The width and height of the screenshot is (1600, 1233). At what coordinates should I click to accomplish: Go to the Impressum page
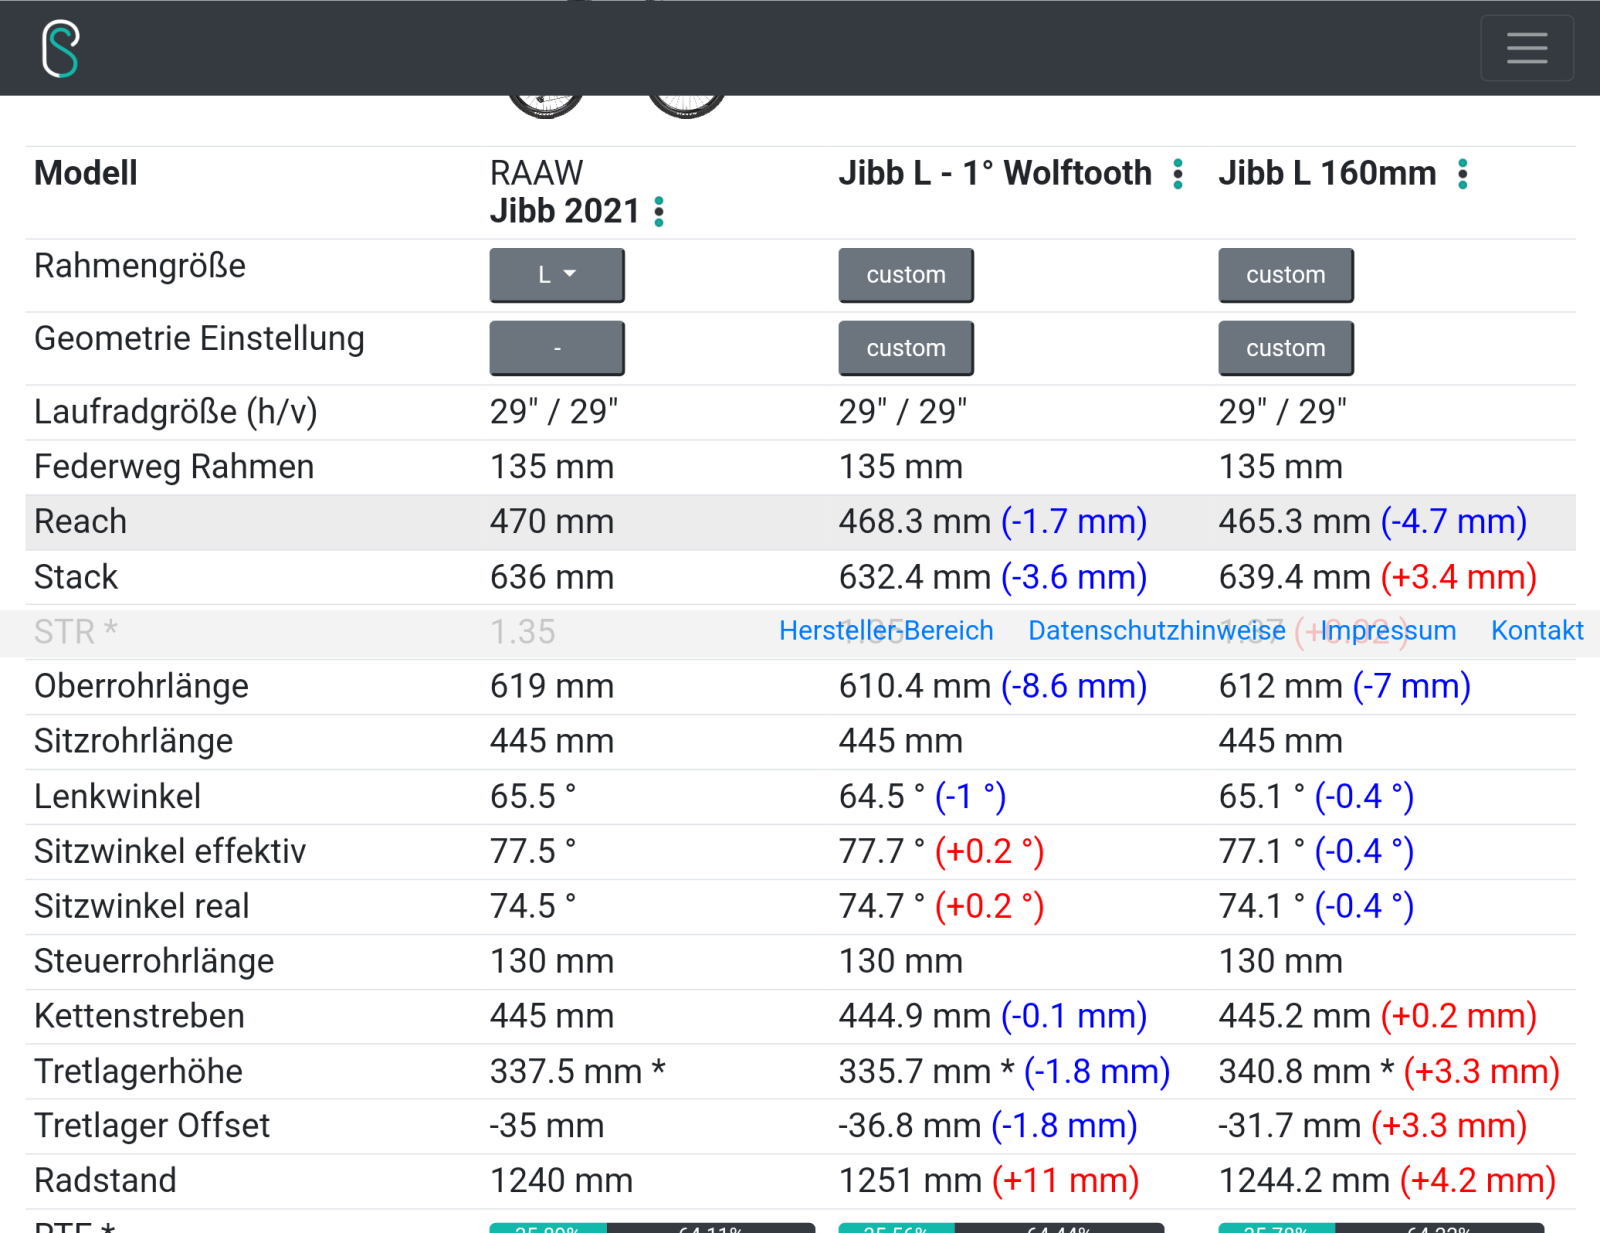[x=1388, y=631]
